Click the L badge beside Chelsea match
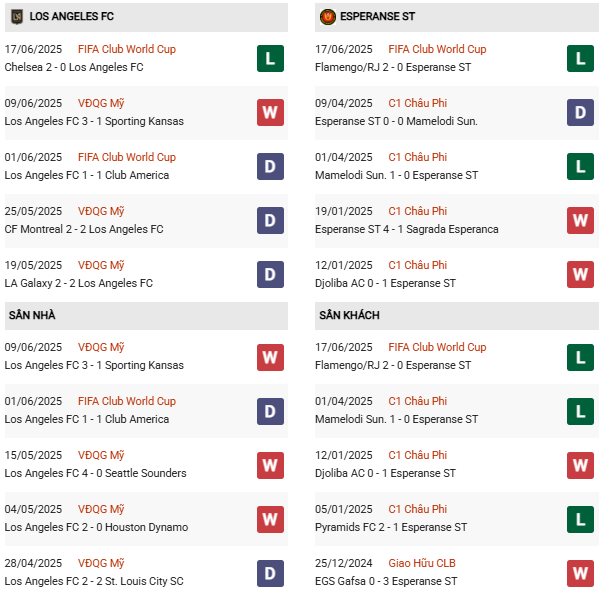600x594 pixels. click(x=270, y=58)
